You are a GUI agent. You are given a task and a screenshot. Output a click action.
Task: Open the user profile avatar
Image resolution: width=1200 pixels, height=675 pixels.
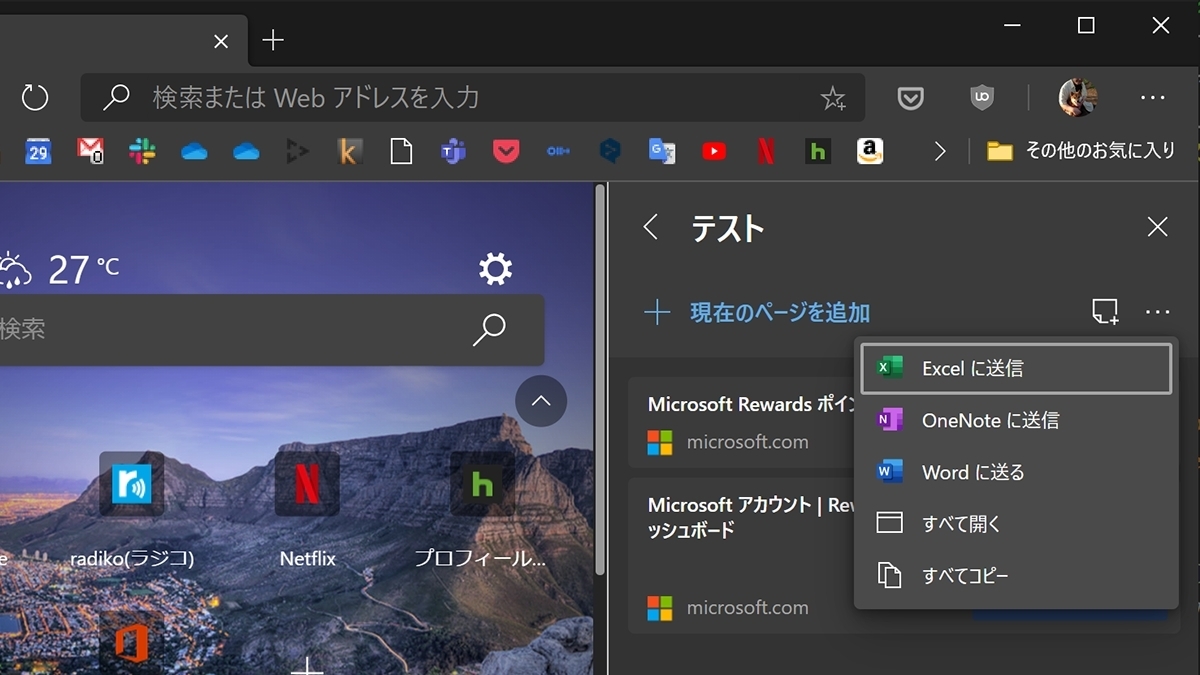coord(1077,97)
